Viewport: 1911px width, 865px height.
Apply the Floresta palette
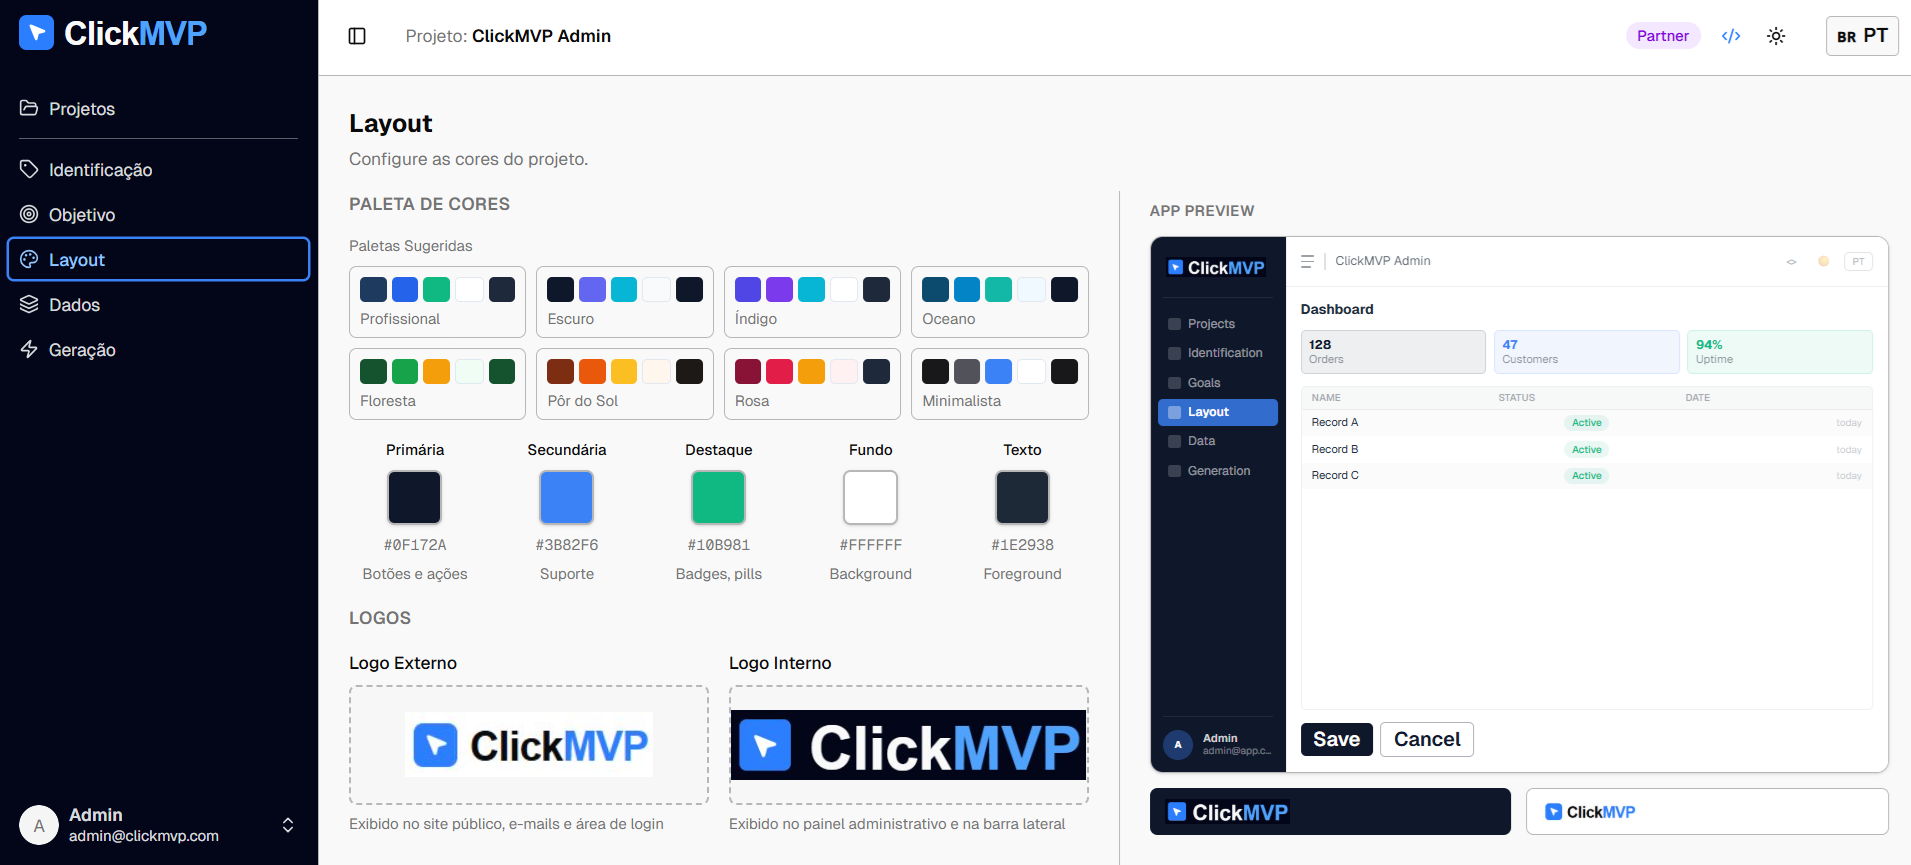tap(437, 384)
